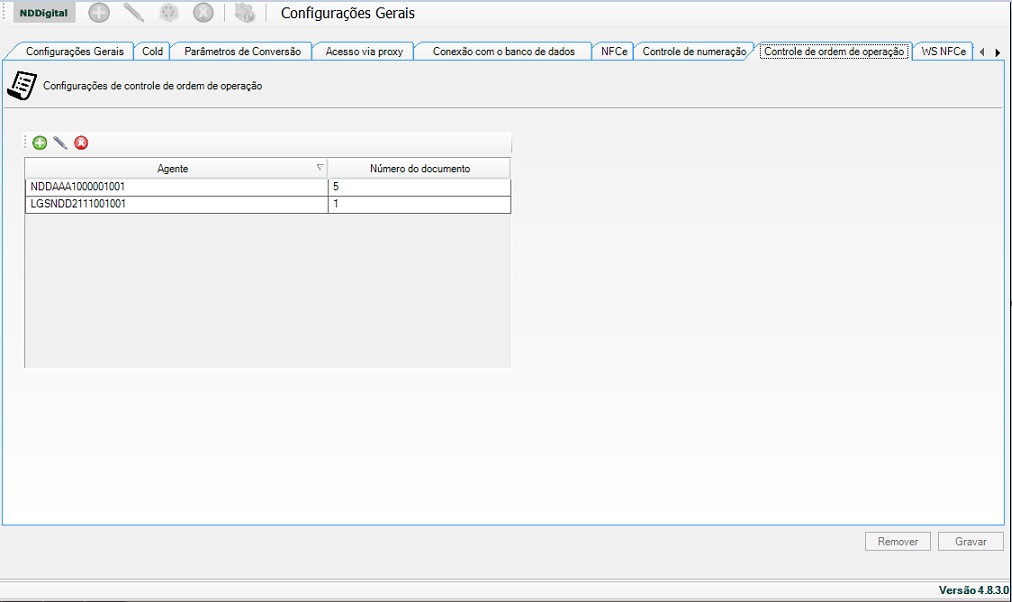Click the gray pencil icon in top toolbar
The width and height of the screenshot is (1012, 602).
click(x=134, y=13)
